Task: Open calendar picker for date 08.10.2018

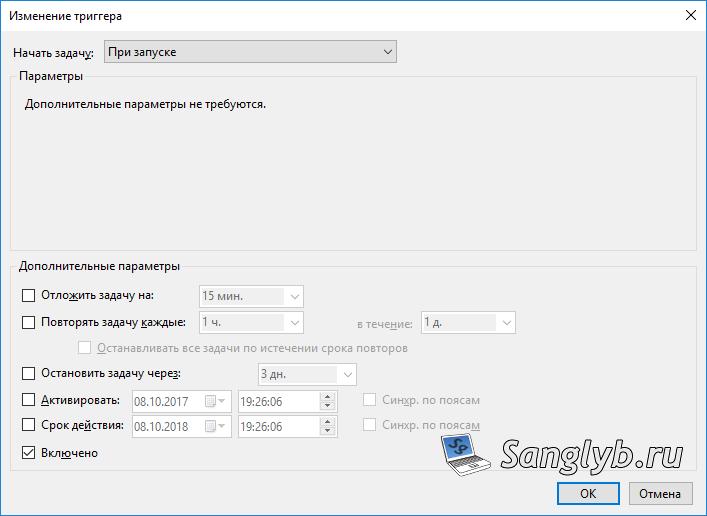Action: tap(216, 427)
